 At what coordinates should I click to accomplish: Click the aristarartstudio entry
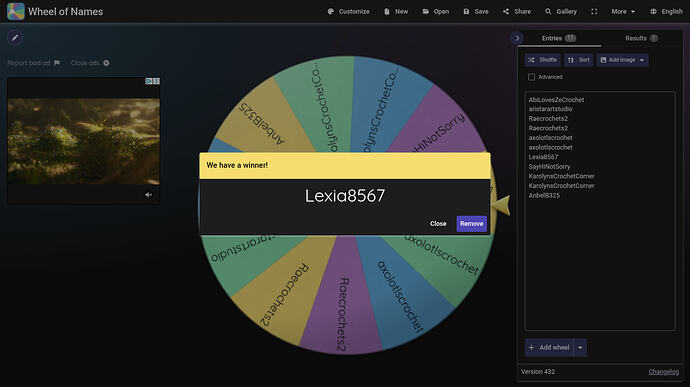pos(550,109)
